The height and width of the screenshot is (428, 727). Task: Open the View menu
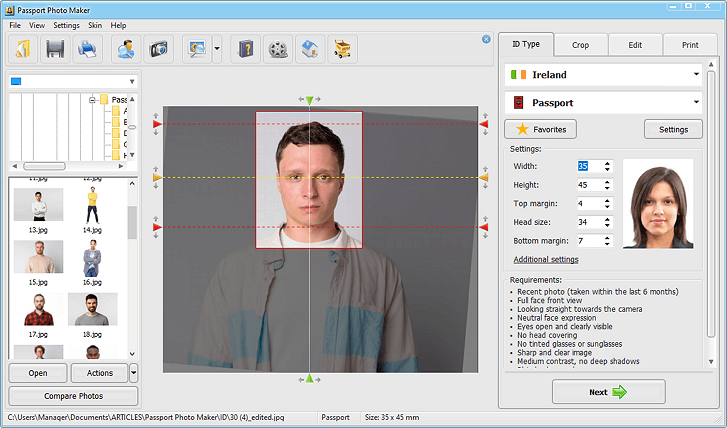(37, 26)
